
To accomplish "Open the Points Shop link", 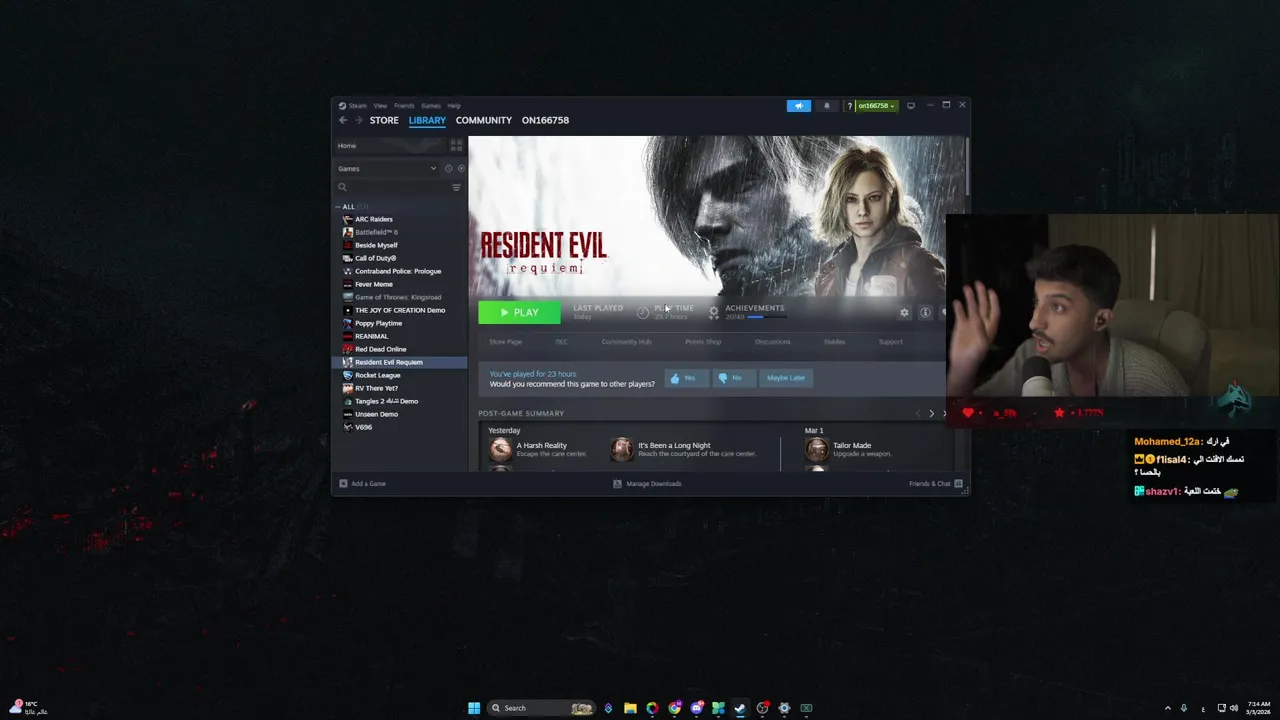I will 703,342.
